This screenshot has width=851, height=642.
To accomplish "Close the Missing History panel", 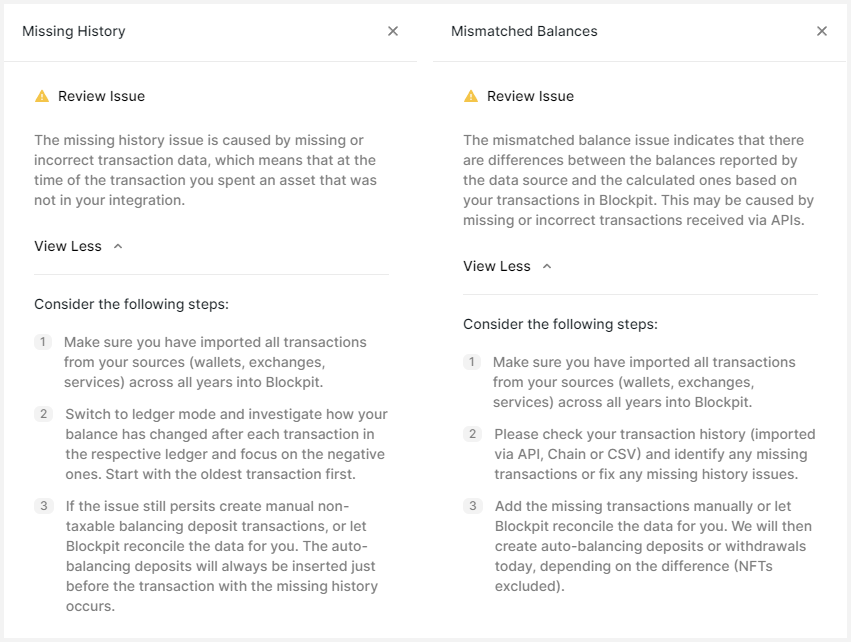I will [x=393, y=31].
